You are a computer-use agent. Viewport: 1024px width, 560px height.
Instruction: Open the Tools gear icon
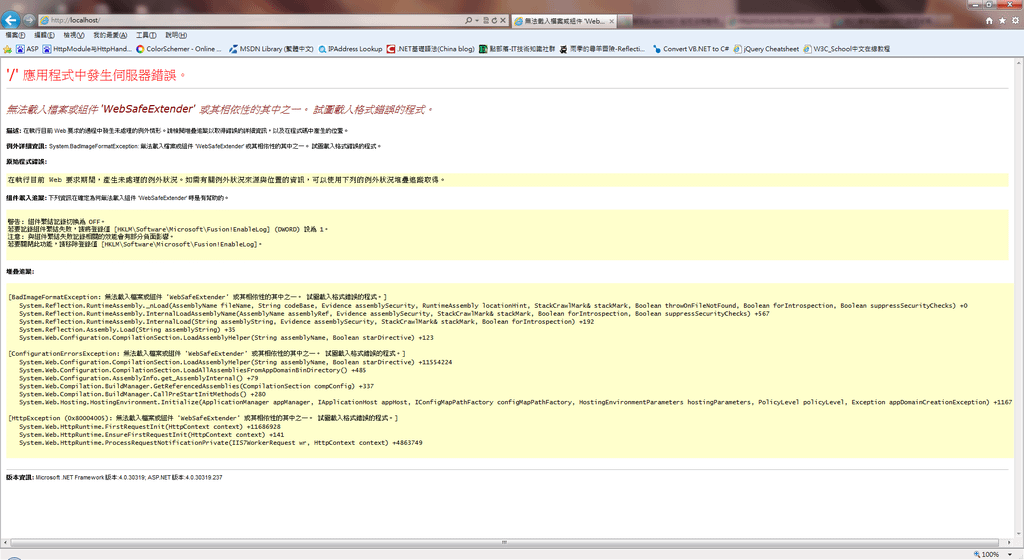[x=1016, y=21]
